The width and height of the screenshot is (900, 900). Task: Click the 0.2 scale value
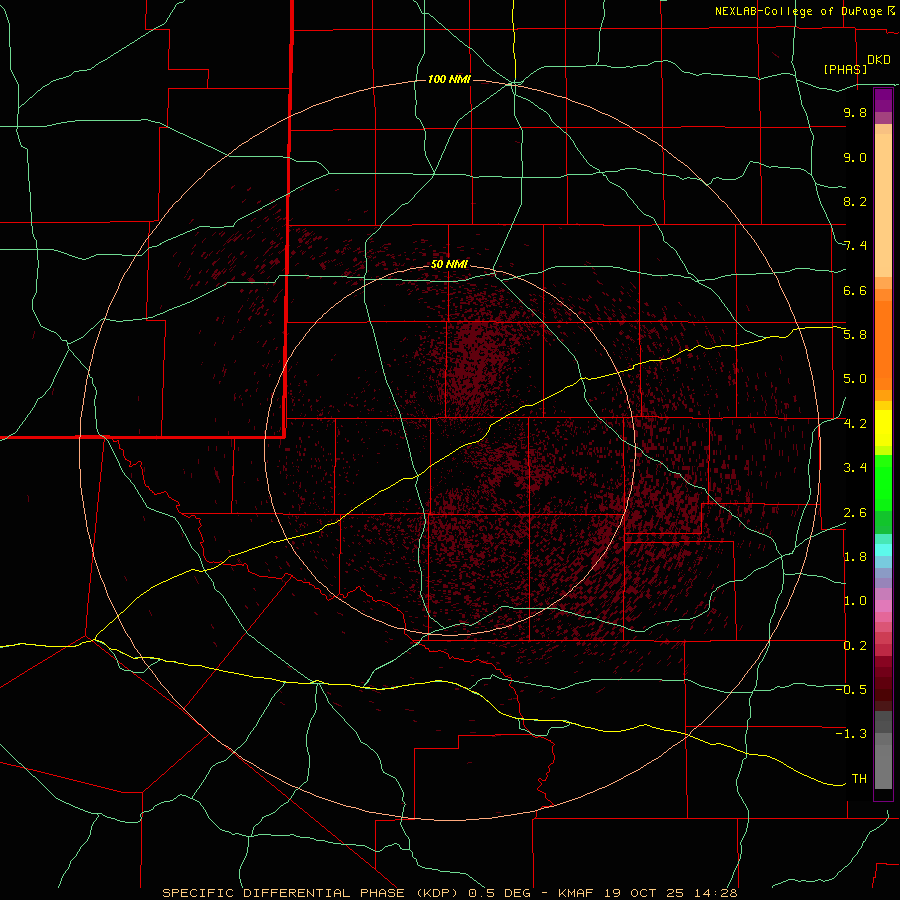click(855, 646)
